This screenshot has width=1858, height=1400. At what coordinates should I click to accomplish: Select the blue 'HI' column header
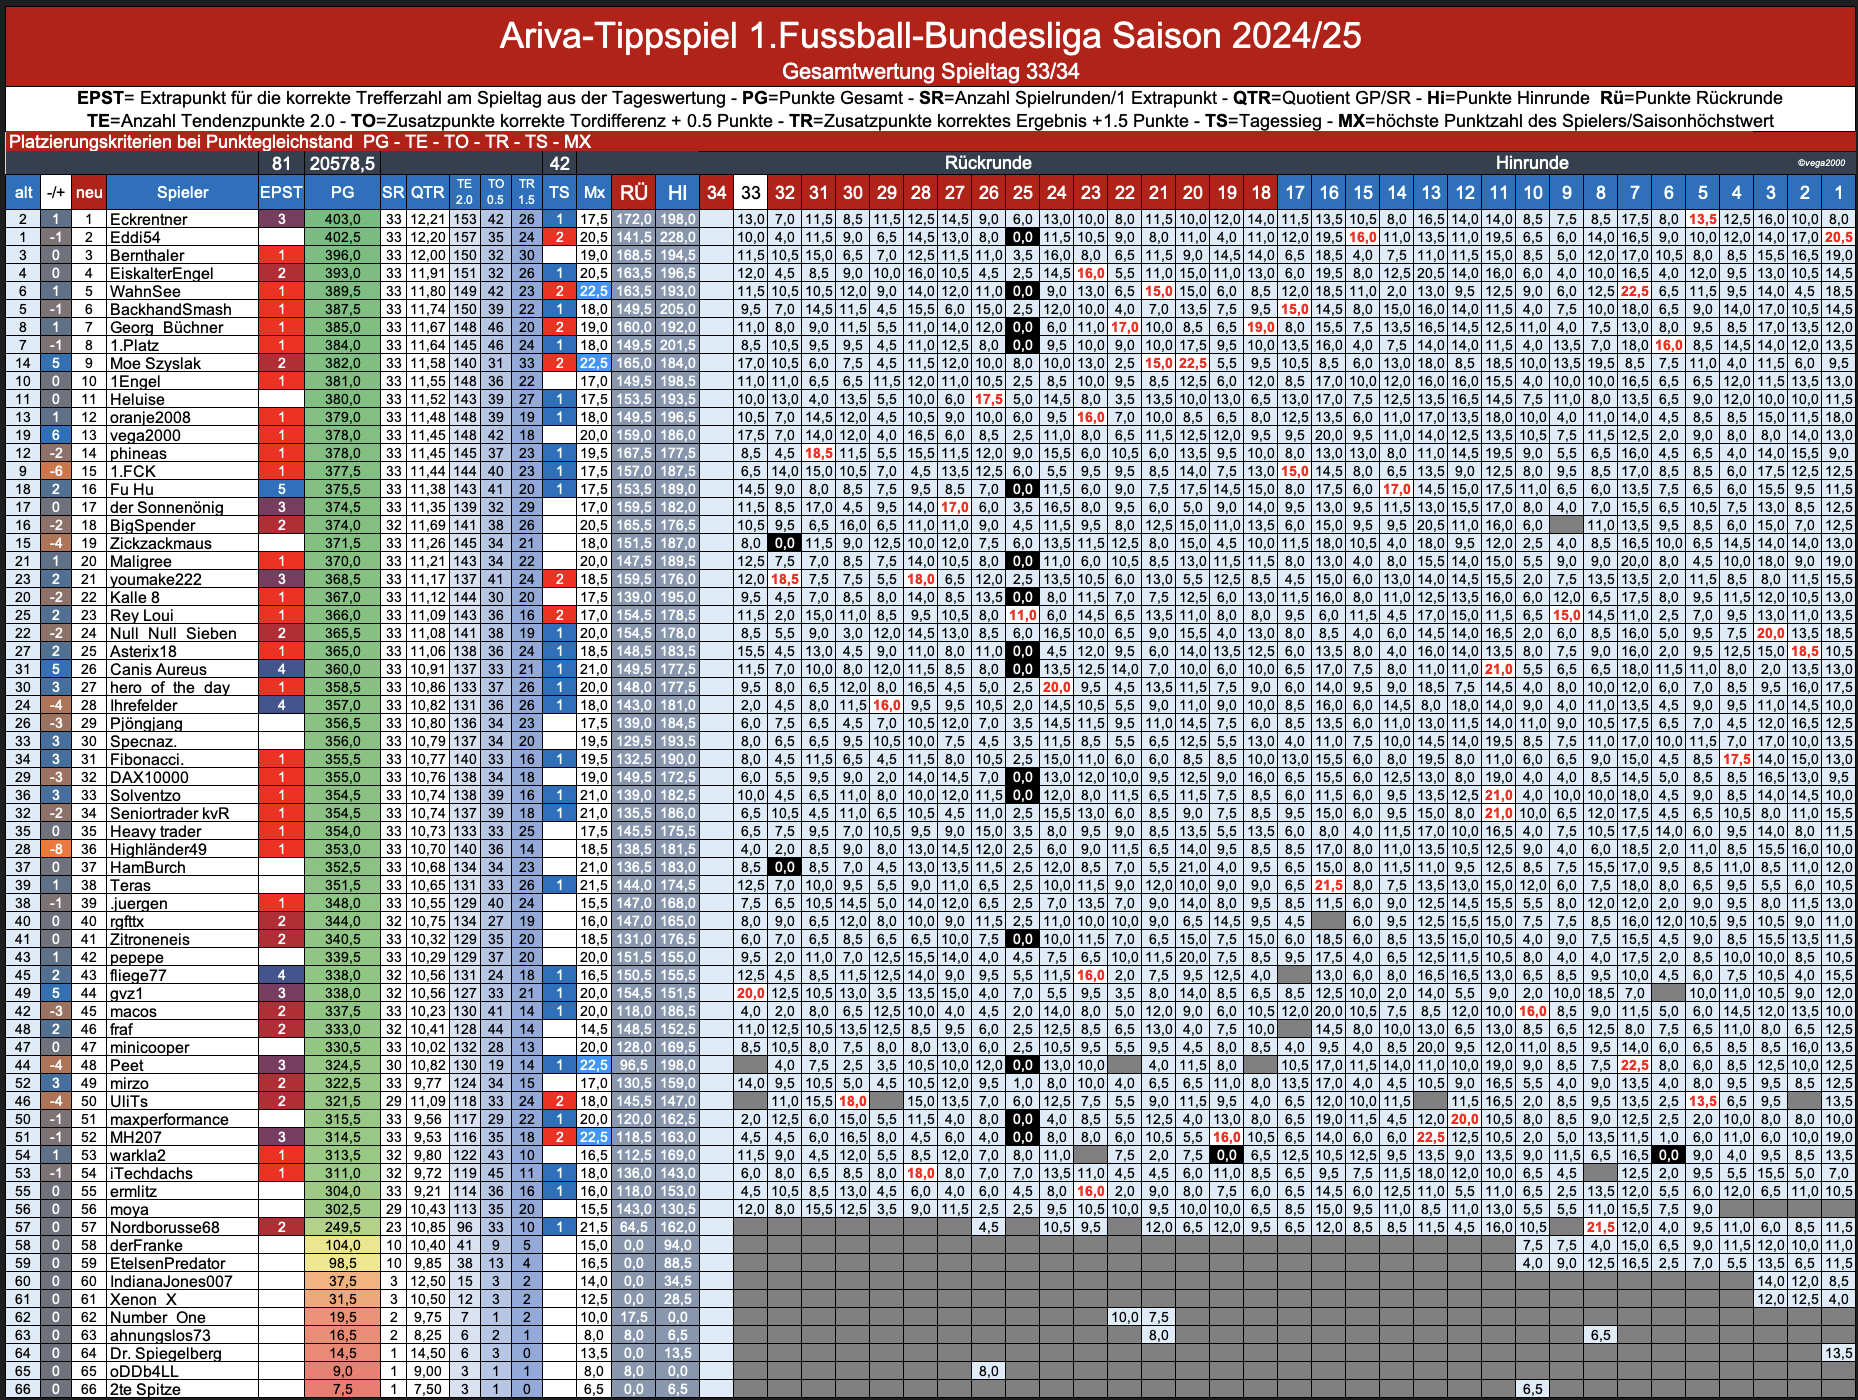[x=678, y=192]
